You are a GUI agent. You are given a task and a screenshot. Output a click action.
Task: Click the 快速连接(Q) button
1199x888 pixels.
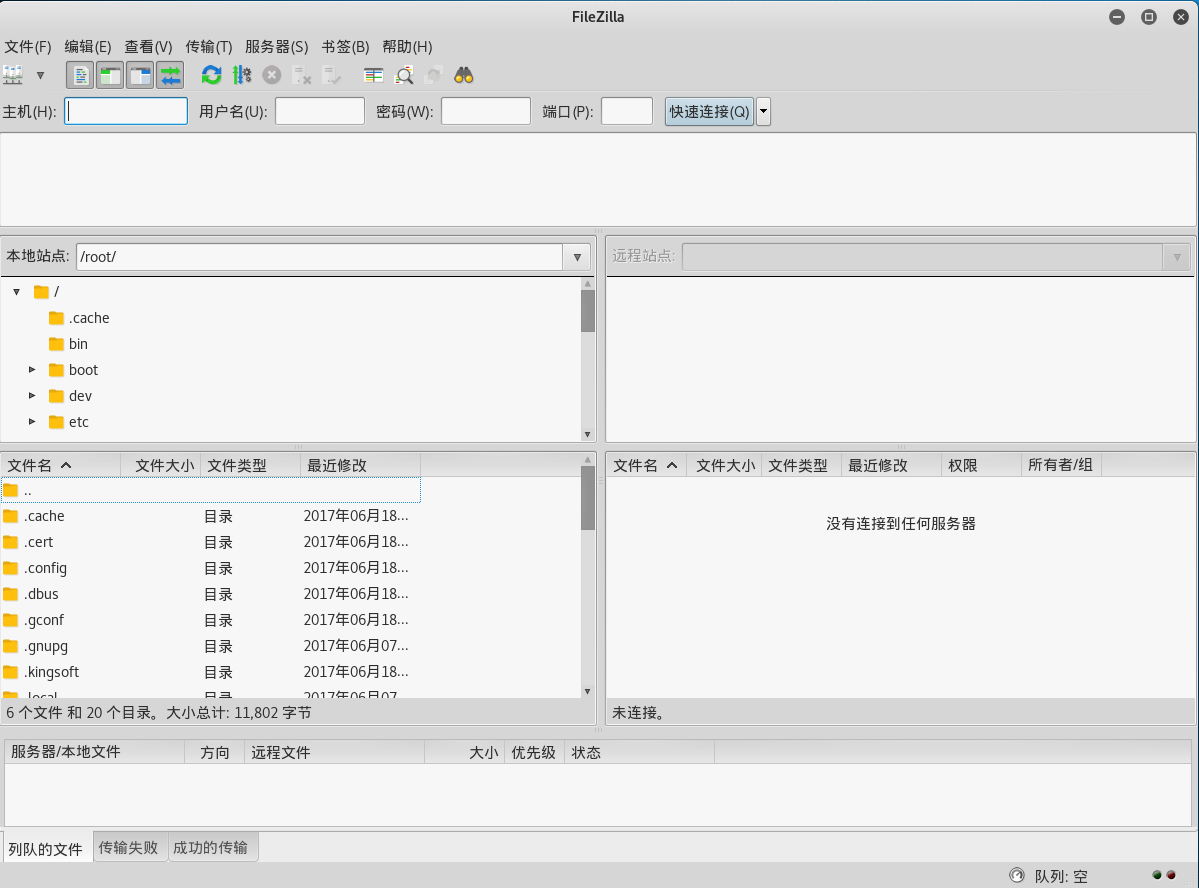pos(709,111)
